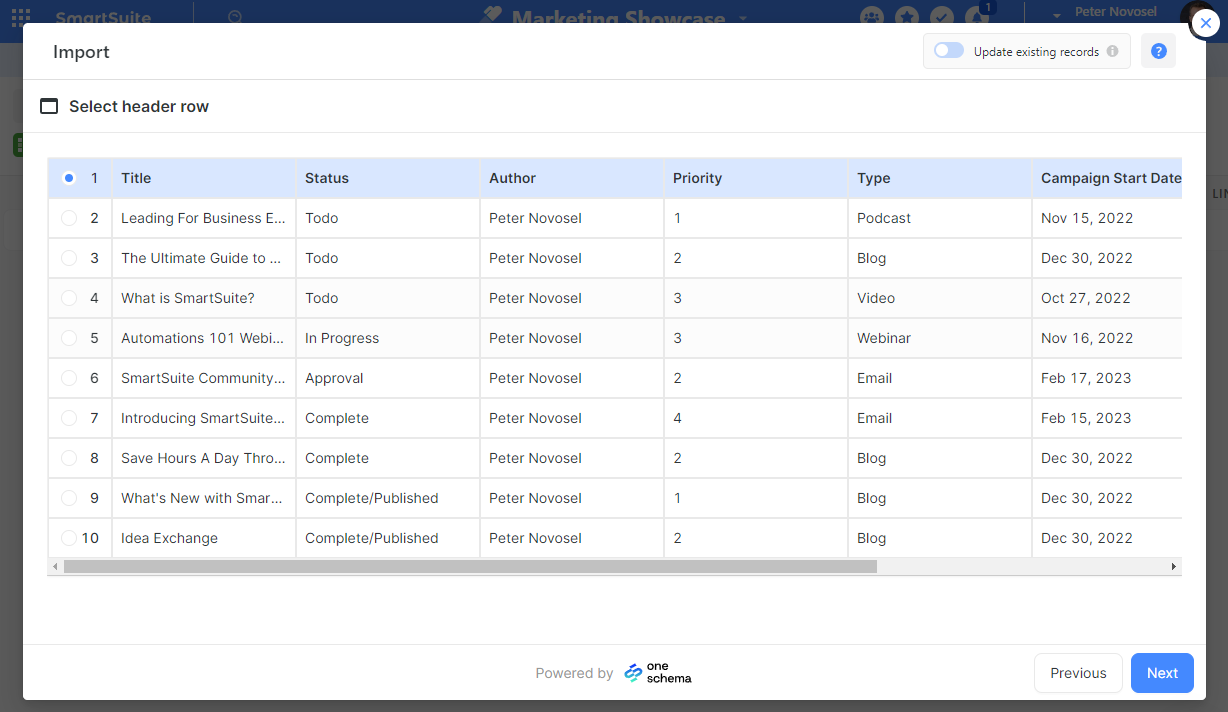This screenshot has height=712, width=1228.
Task: Click the horizontal scrollbar thumb
Action: pos(470,567)
